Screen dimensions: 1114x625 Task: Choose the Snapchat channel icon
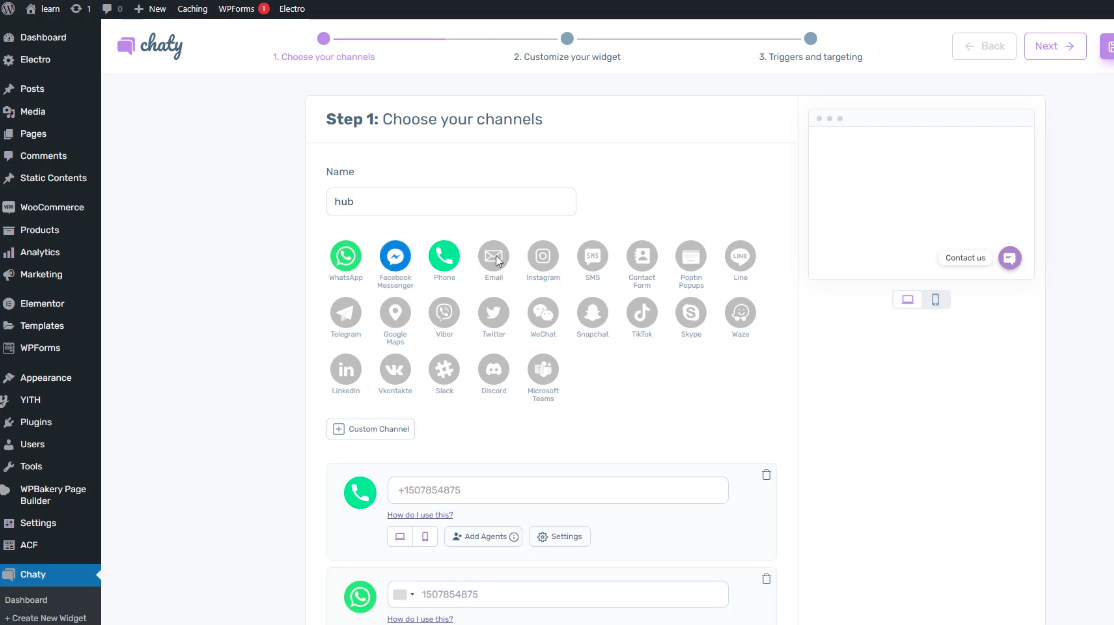[x=592, y=313]
